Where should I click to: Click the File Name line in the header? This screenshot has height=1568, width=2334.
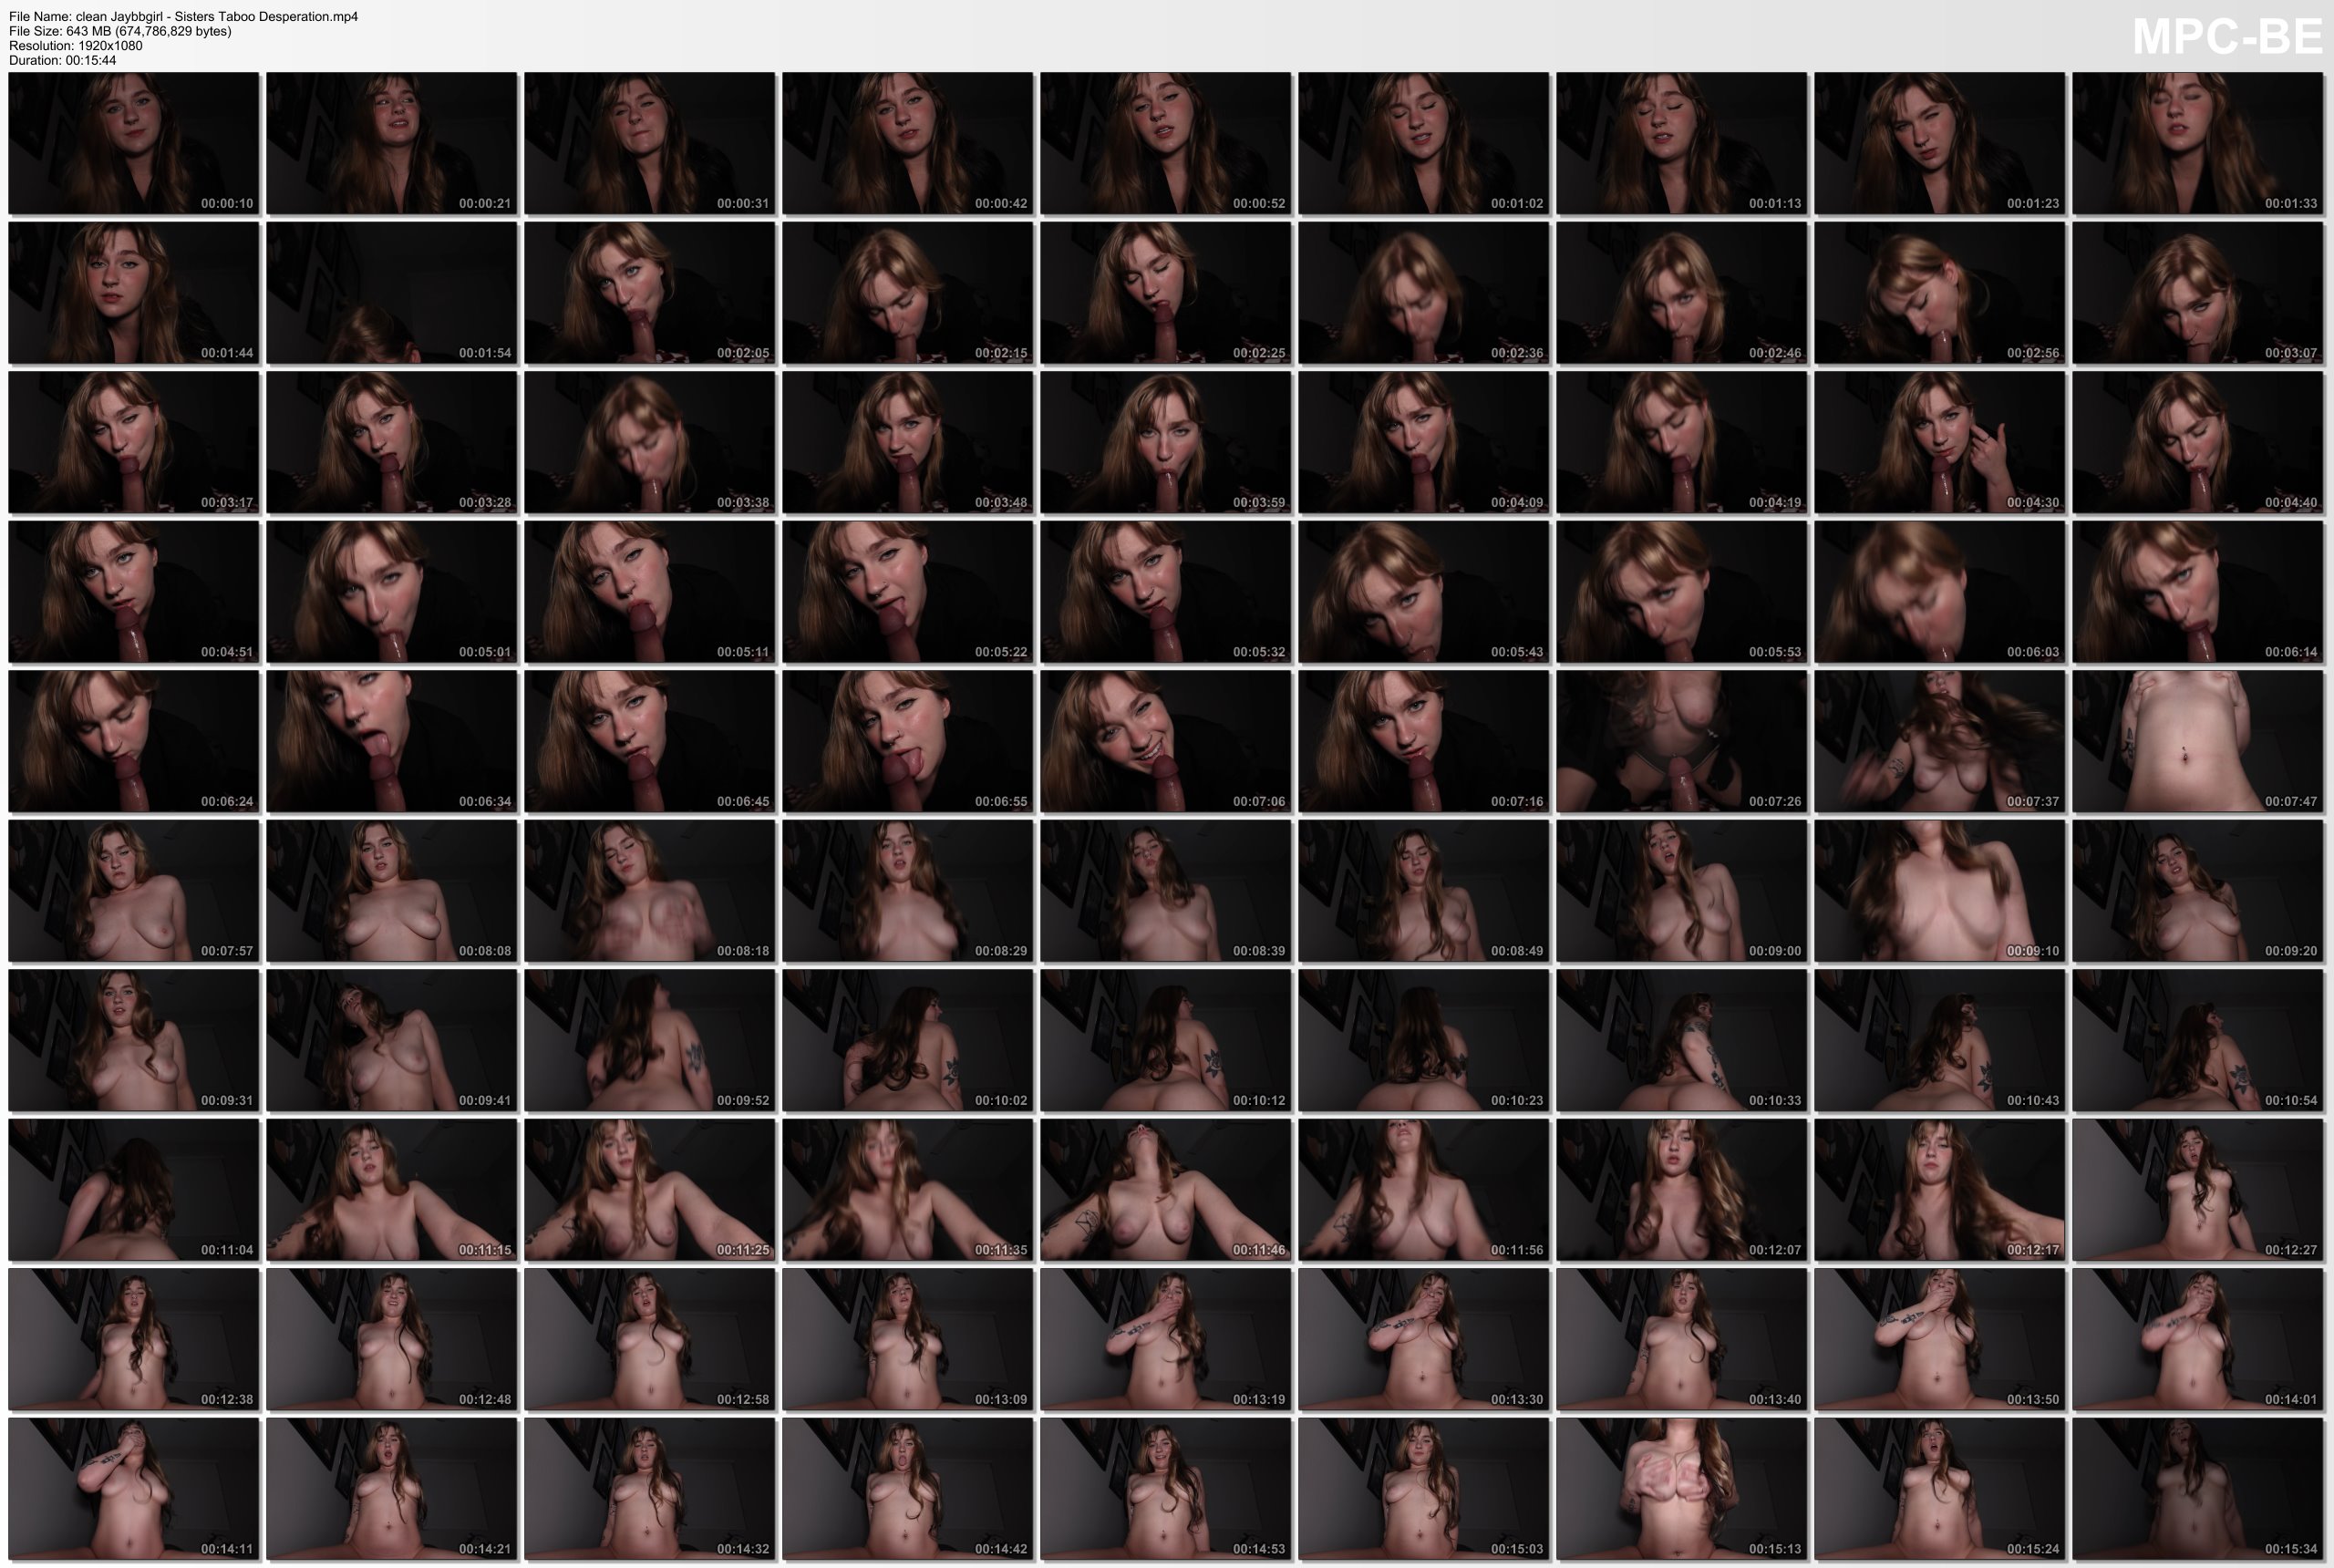(184, 16)
